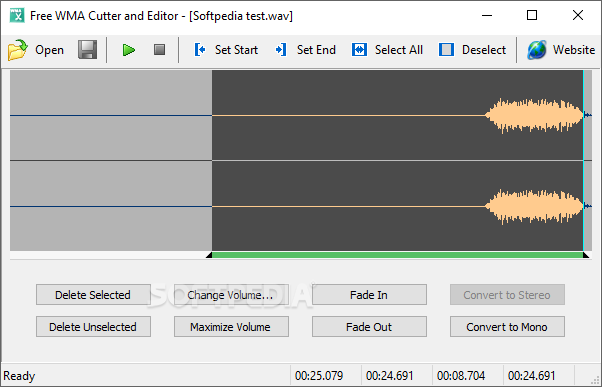Click the Select All toolbar label
Image resolution: width=602 pixels, height=387 pixels.
399,50
